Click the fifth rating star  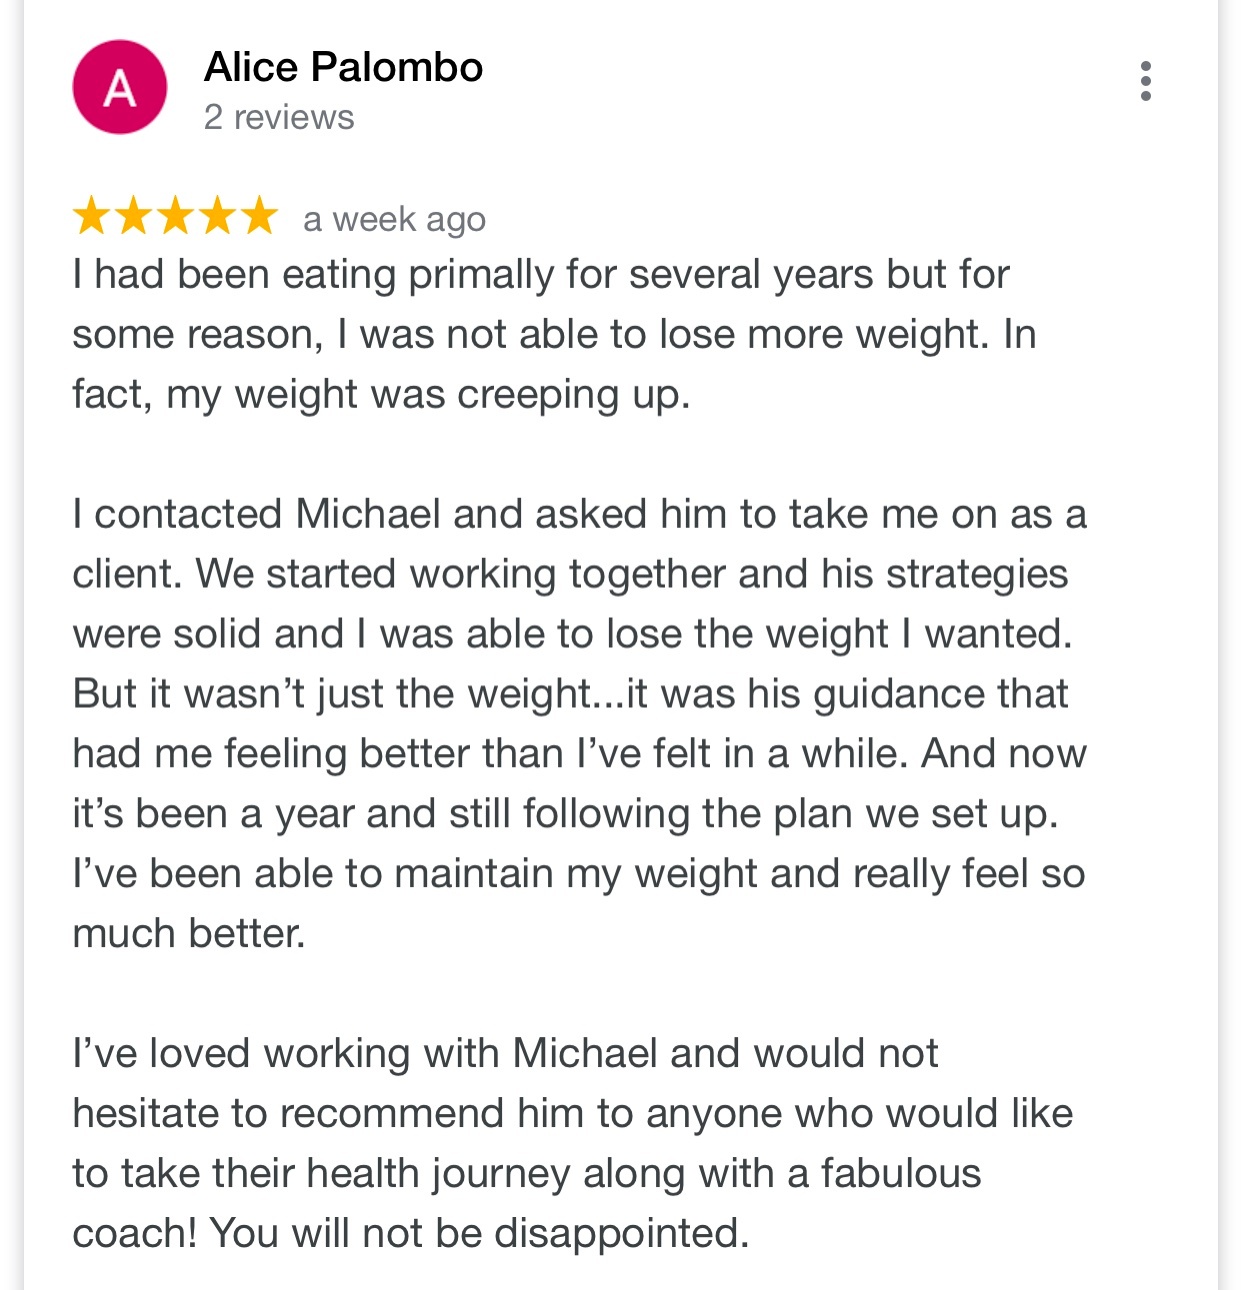pyautogui.click(x=259, y=216)
